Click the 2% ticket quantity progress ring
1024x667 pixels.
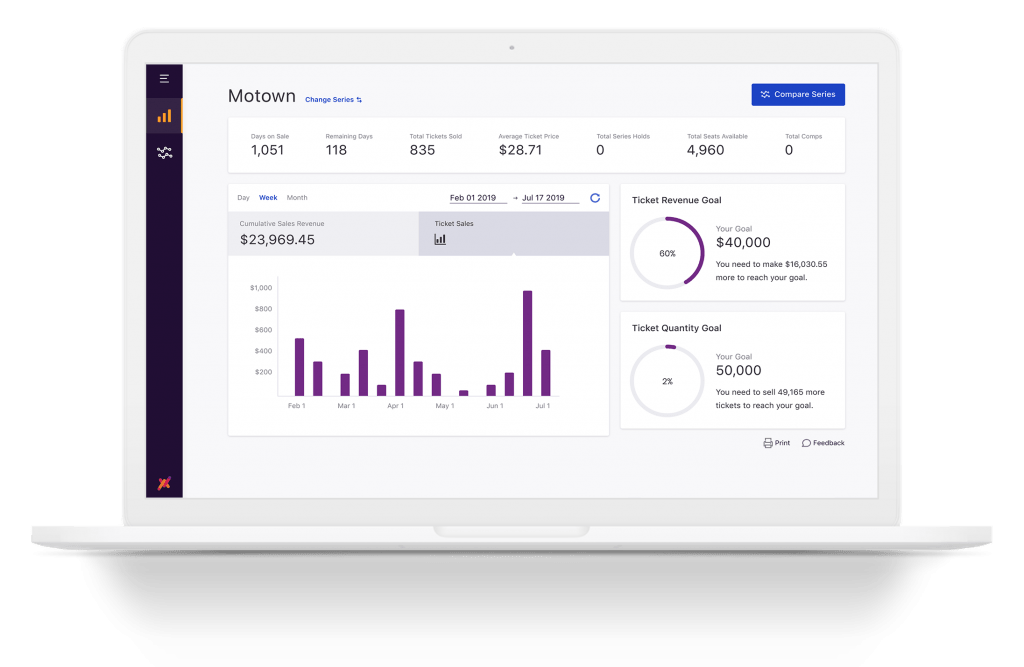667,381
